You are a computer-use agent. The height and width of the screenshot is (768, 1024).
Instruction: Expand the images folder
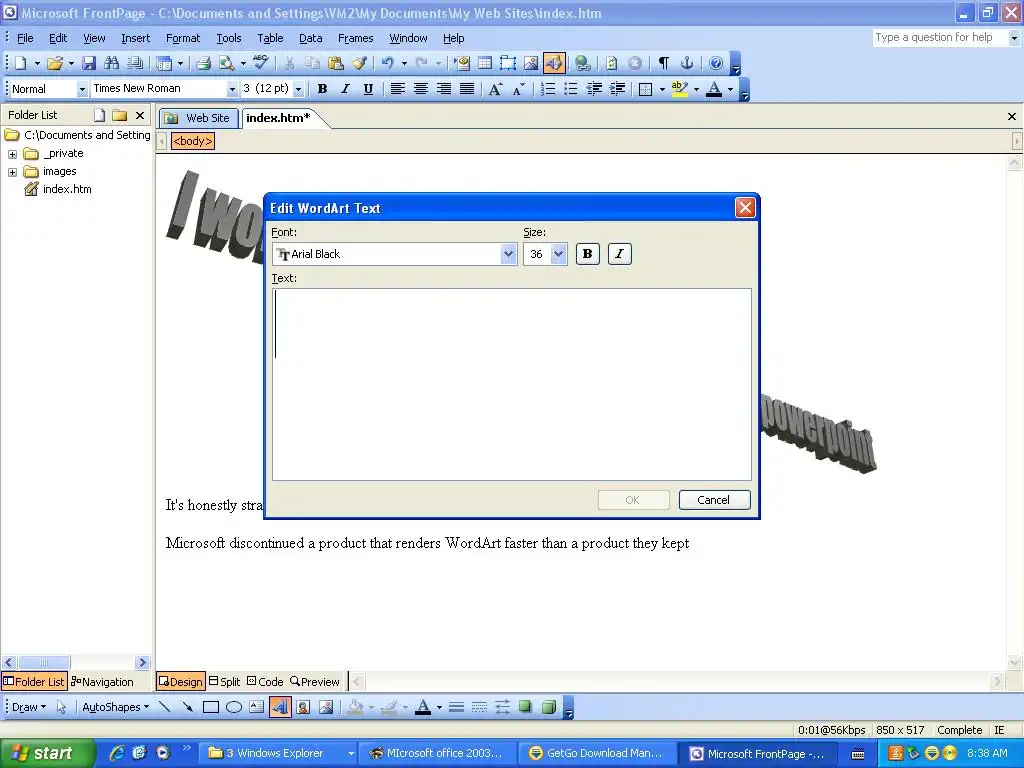12,172
